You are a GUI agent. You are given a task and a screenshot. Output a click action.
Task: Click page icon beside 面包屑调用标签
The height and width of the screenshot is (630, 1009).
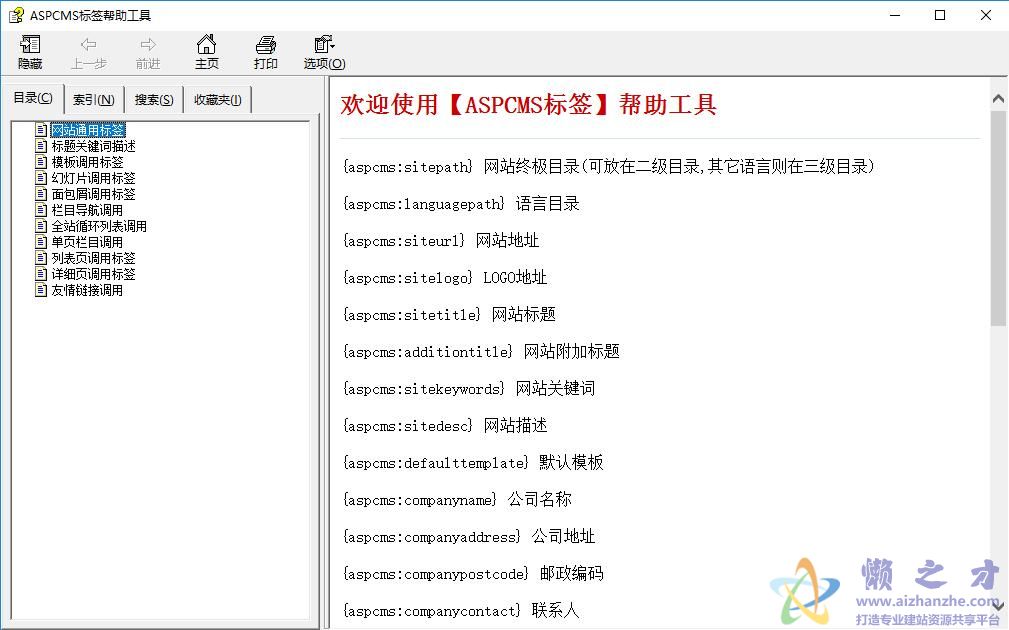(x=41, y=194)
